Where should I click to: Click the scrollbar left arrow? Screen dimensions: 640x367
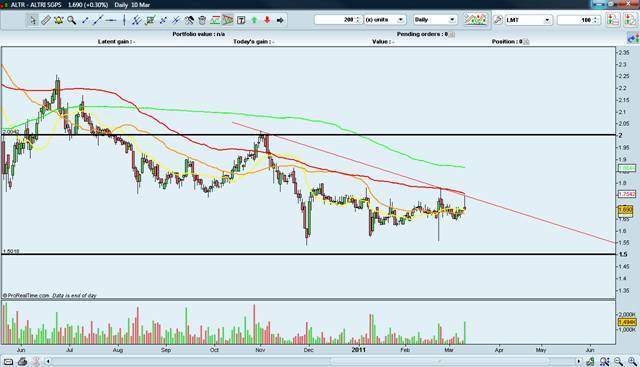tap(48, 361)
